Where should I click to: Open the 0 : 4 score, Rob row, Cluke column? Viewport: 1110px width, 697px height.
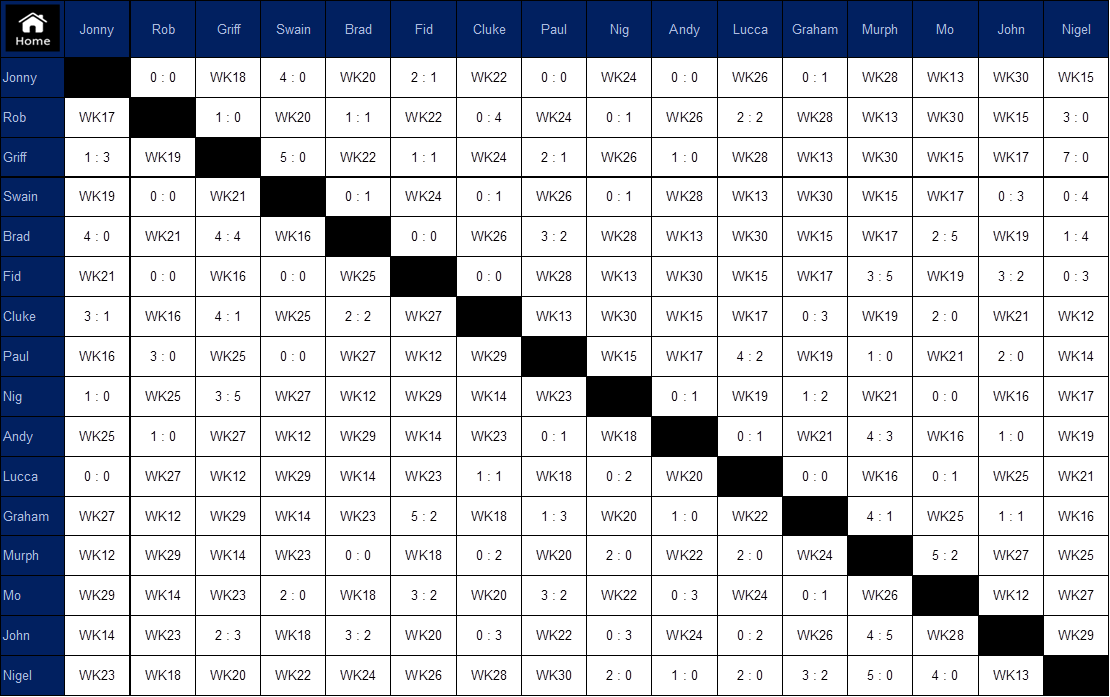click(x=489, y=117)
